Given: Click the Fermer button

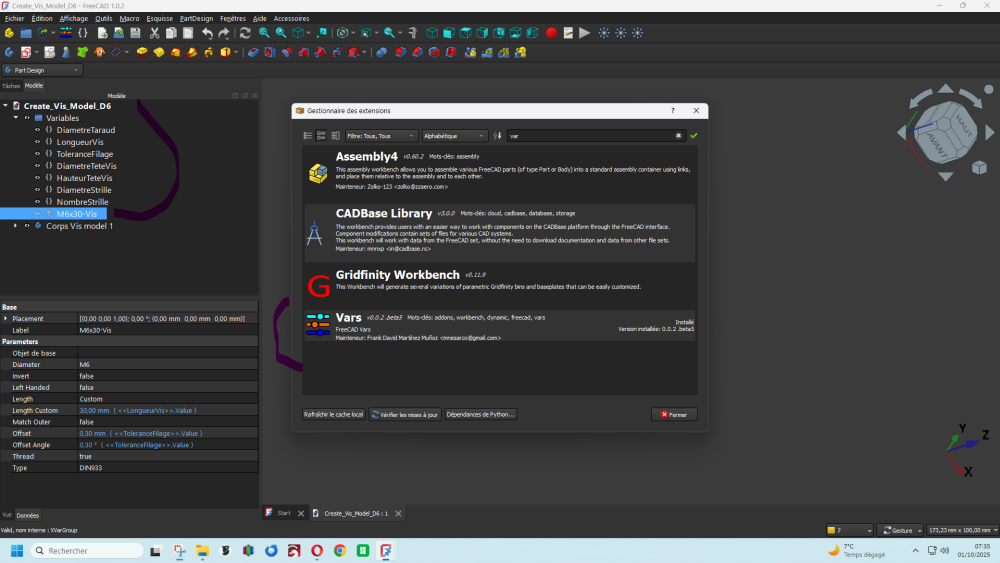Looking at the screenshot, I should coord(674,414).
